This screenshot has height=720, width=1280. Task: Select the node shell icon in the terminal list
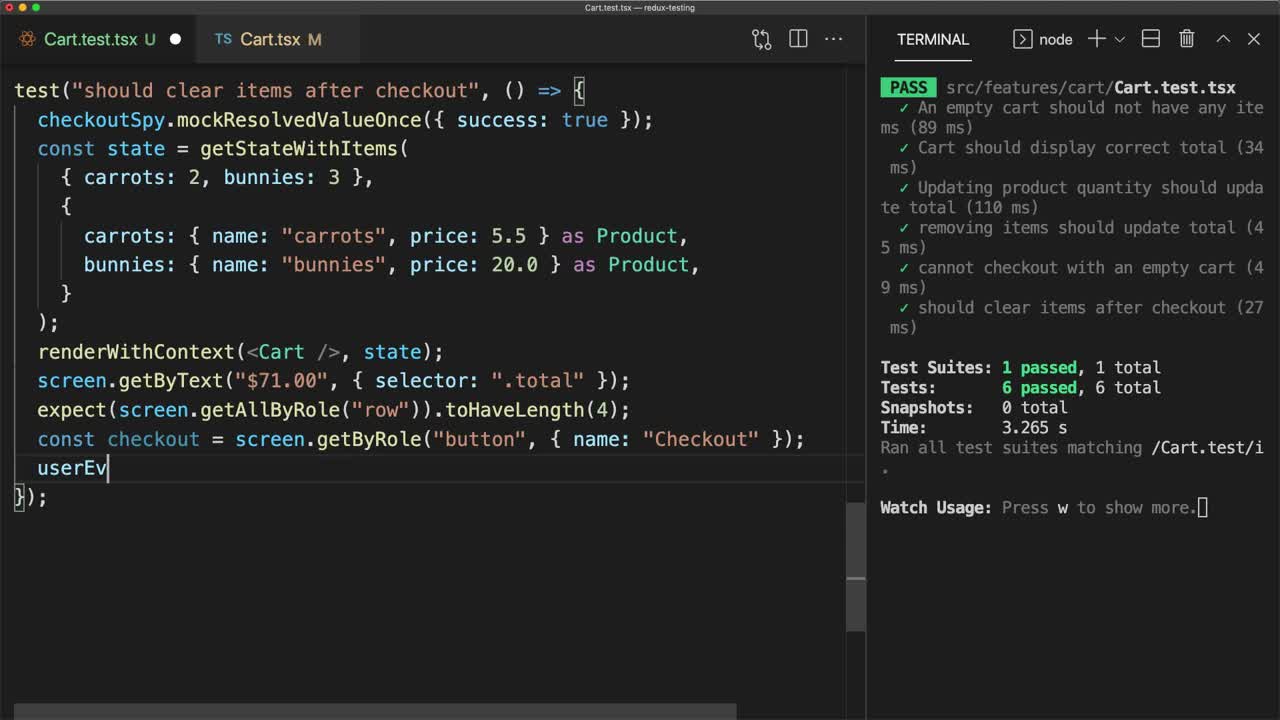[1021, 39]
